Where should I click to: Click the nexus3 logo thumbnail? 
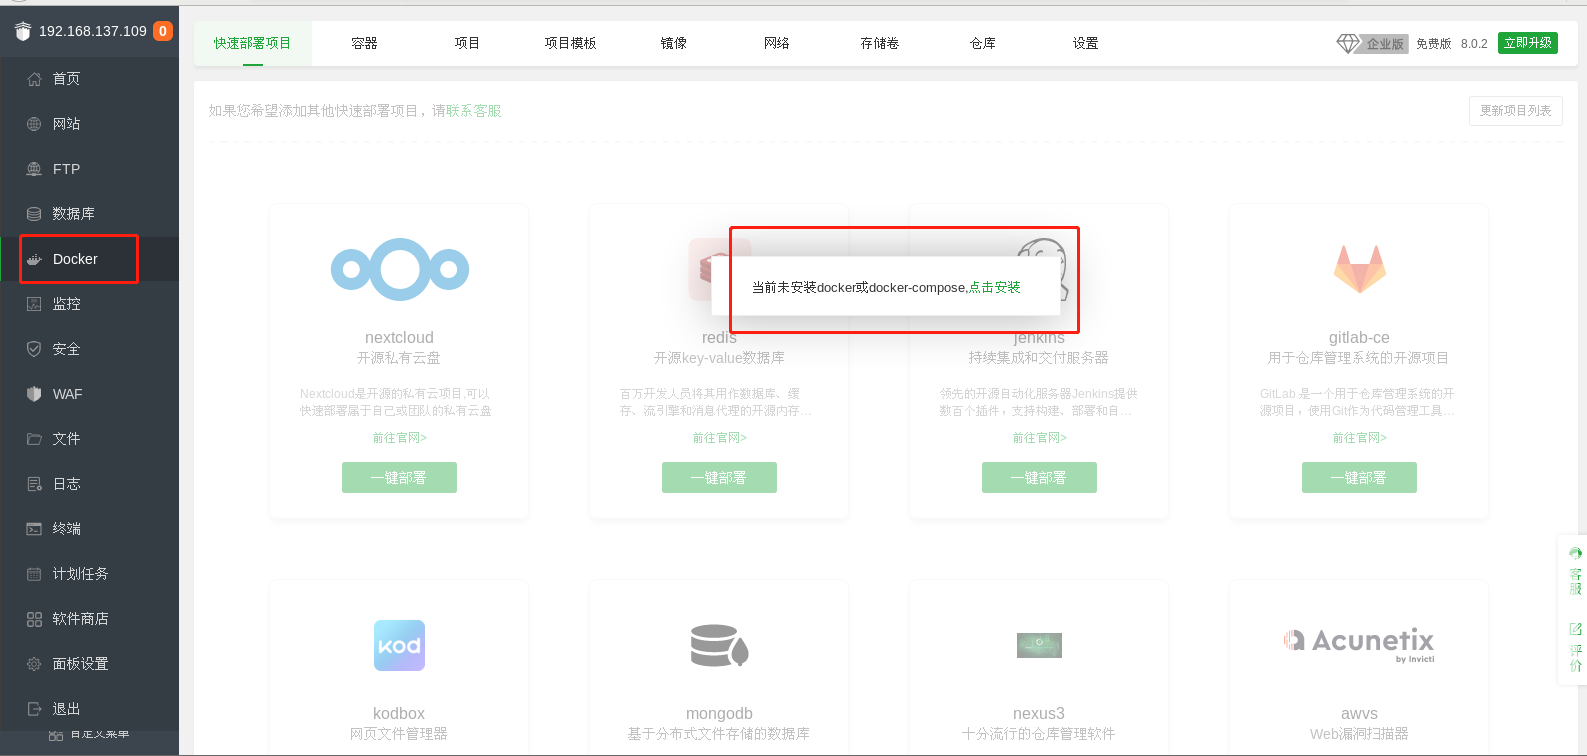1039,645
